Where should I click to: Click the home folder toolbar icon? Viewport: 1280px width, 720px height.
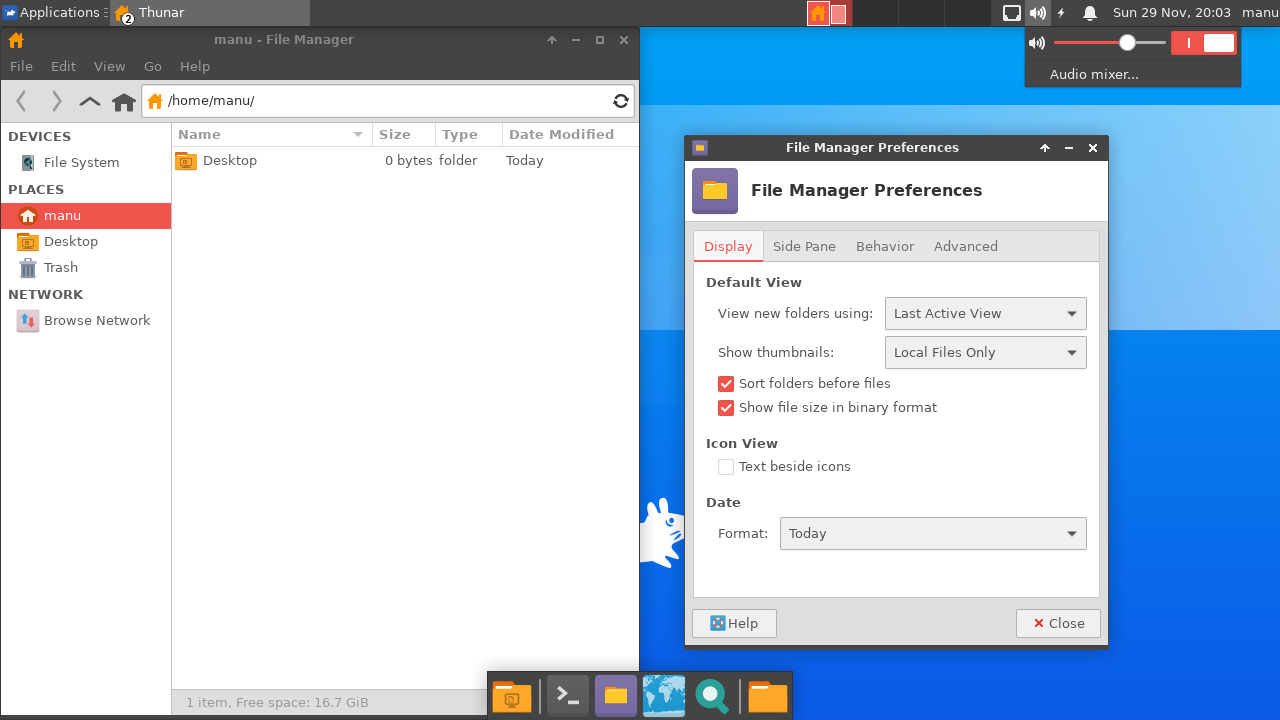point(124,101)
